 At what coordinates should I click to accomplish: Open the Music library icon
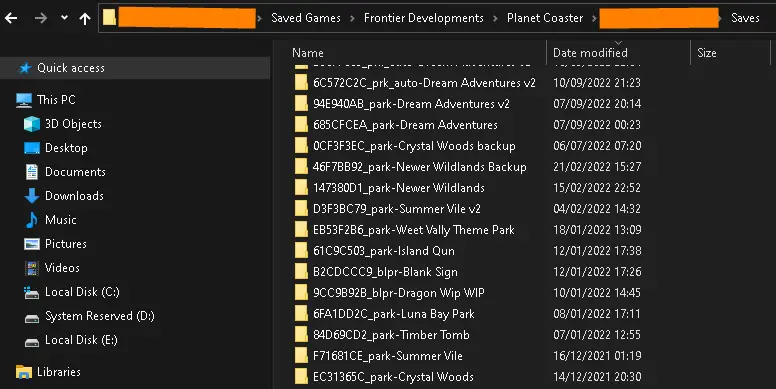pyautogui.click(x=32, y=220)
